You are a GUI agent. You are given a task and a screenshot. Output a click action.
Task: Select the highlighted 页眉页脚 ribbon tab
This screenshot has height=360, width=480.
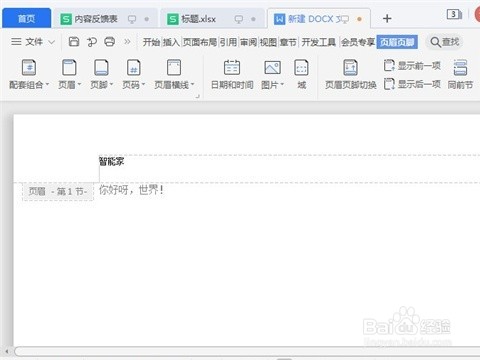click(x=397, y=42)
